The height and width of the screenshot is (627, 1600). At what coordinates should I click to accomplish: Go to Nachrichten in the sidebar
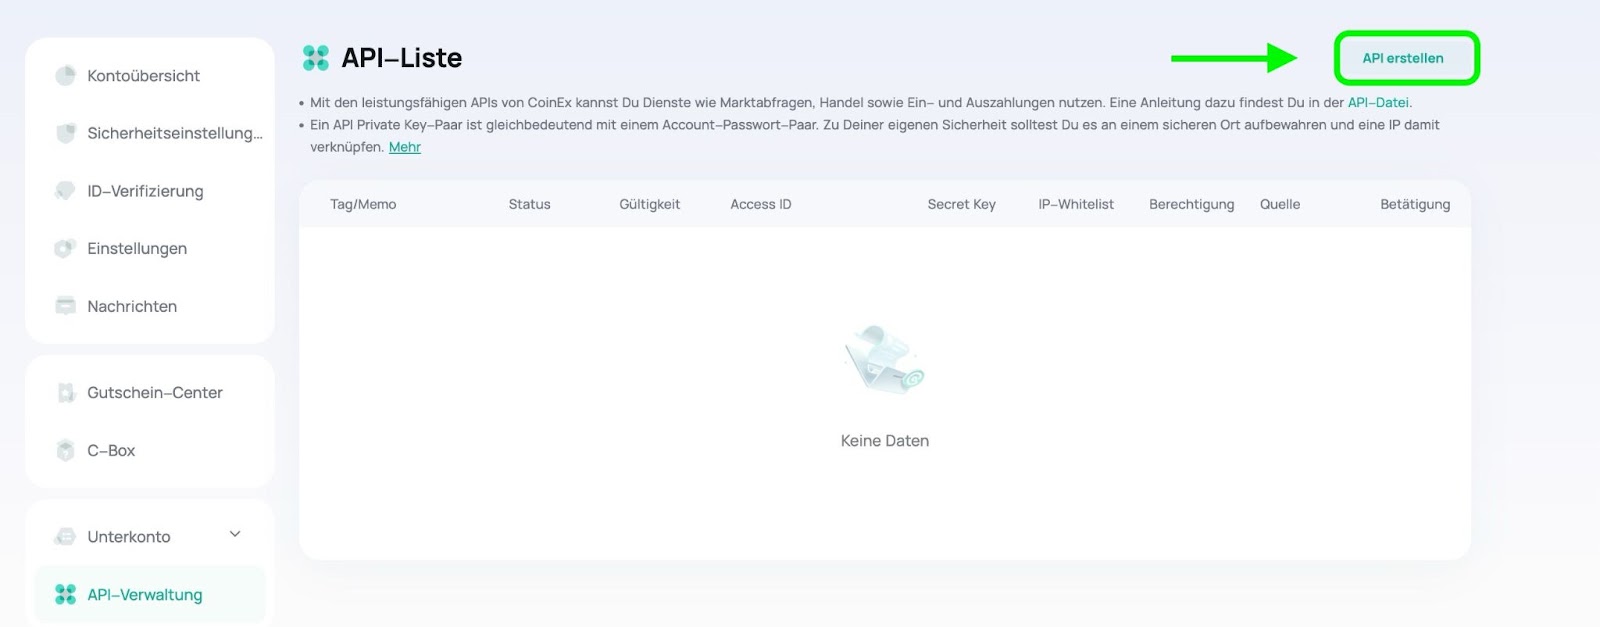(132, 306)
